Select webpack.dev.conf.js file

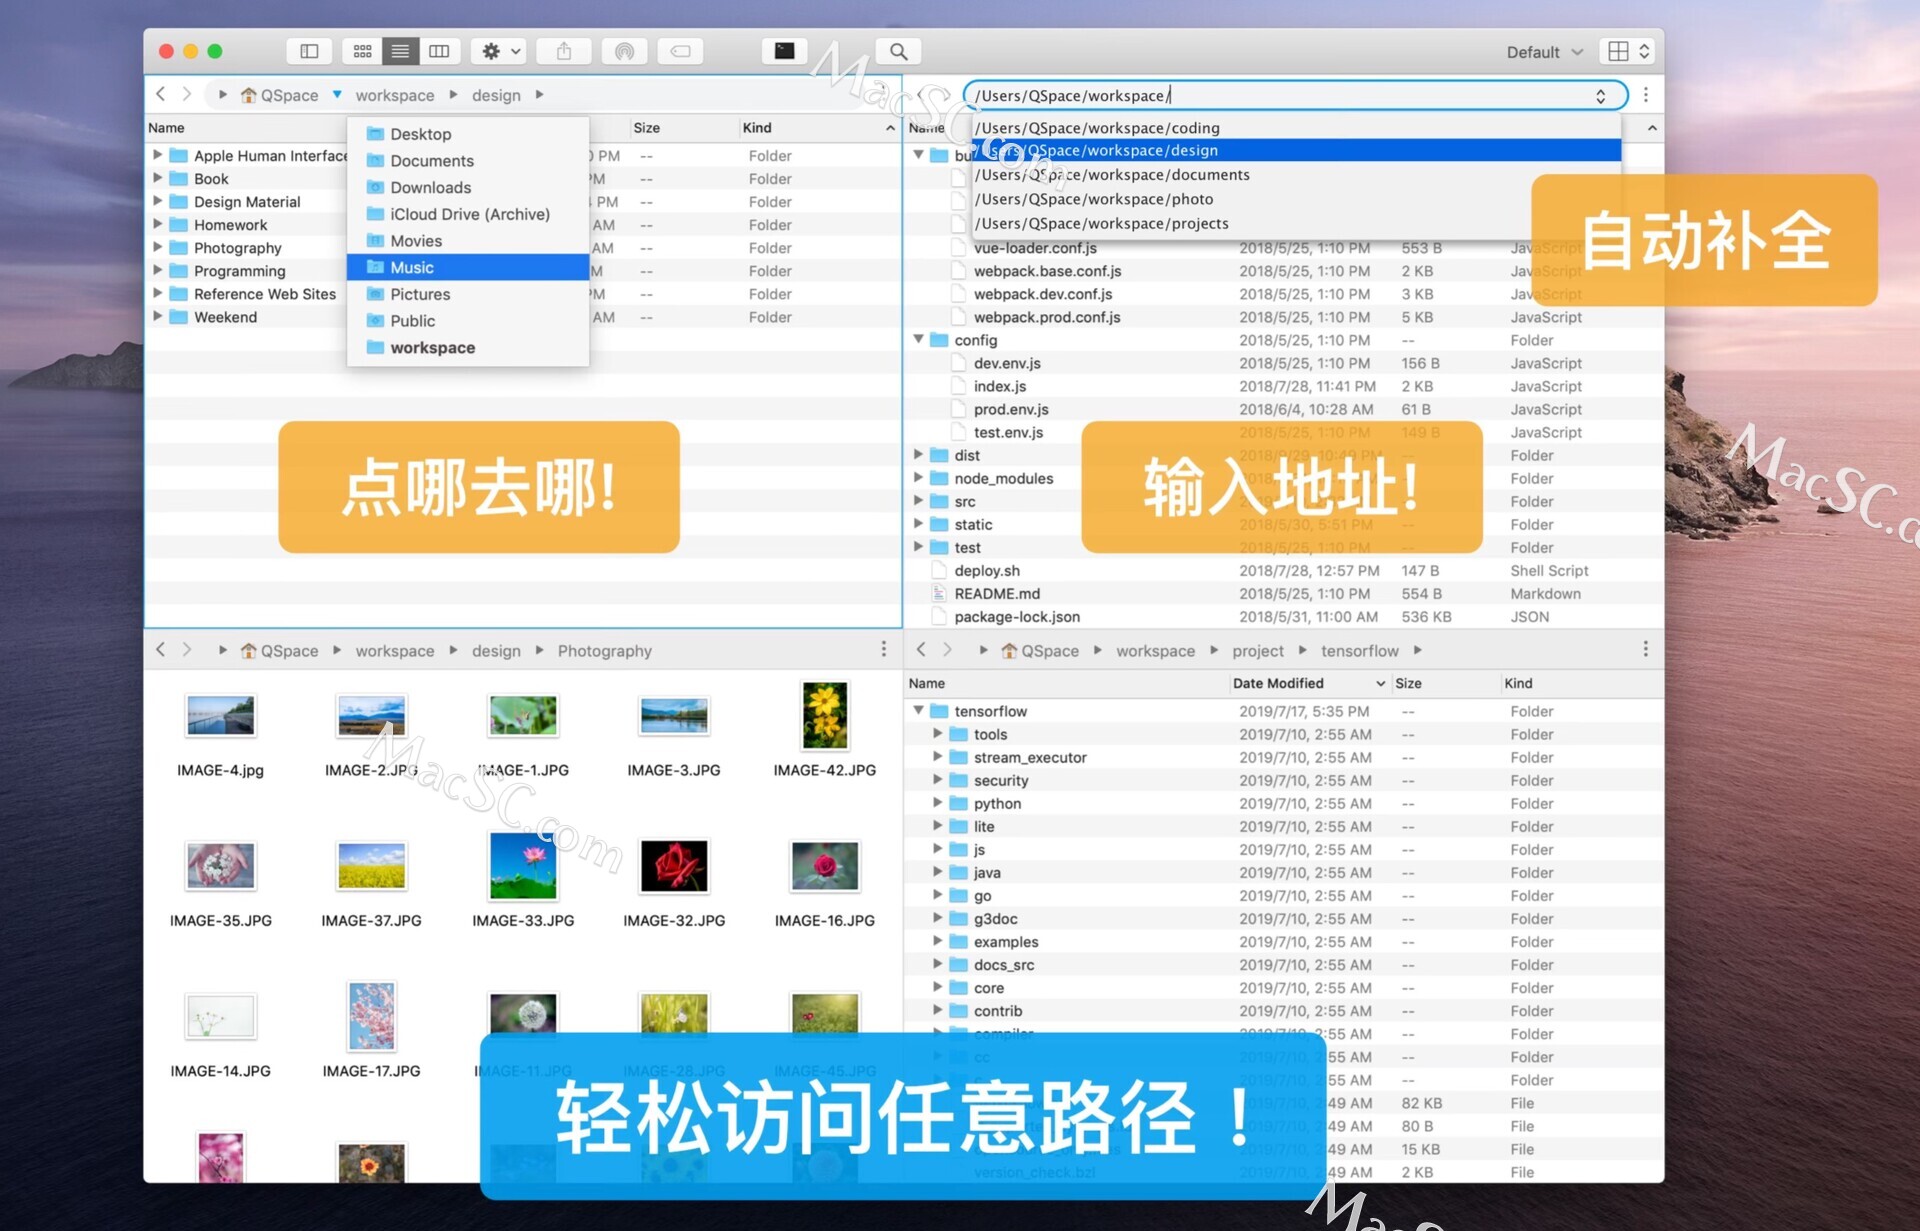[x=1284, y=294]
